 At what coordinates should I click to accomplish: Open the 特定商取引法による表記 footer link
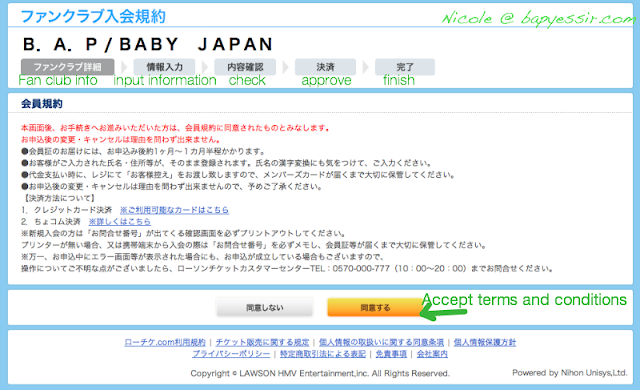323,354
